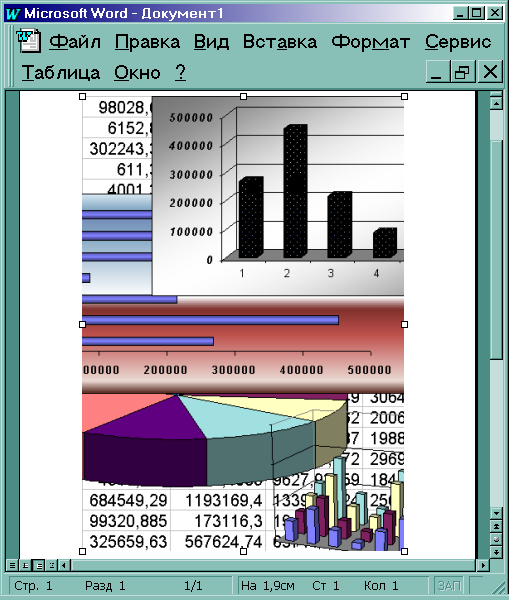Image resolution: width=509 pixels, height=600 pixels.
Task: Open the Вставка menu
Action: [x=280, y=41]
